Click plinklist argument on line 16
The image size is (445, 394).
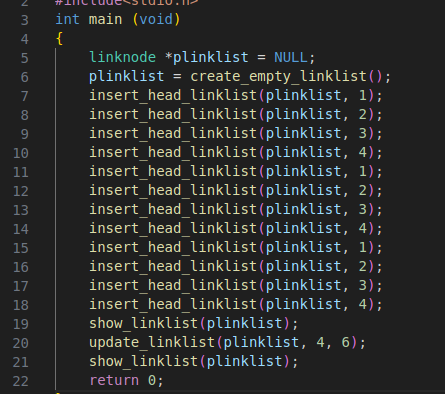pos(303,267)
